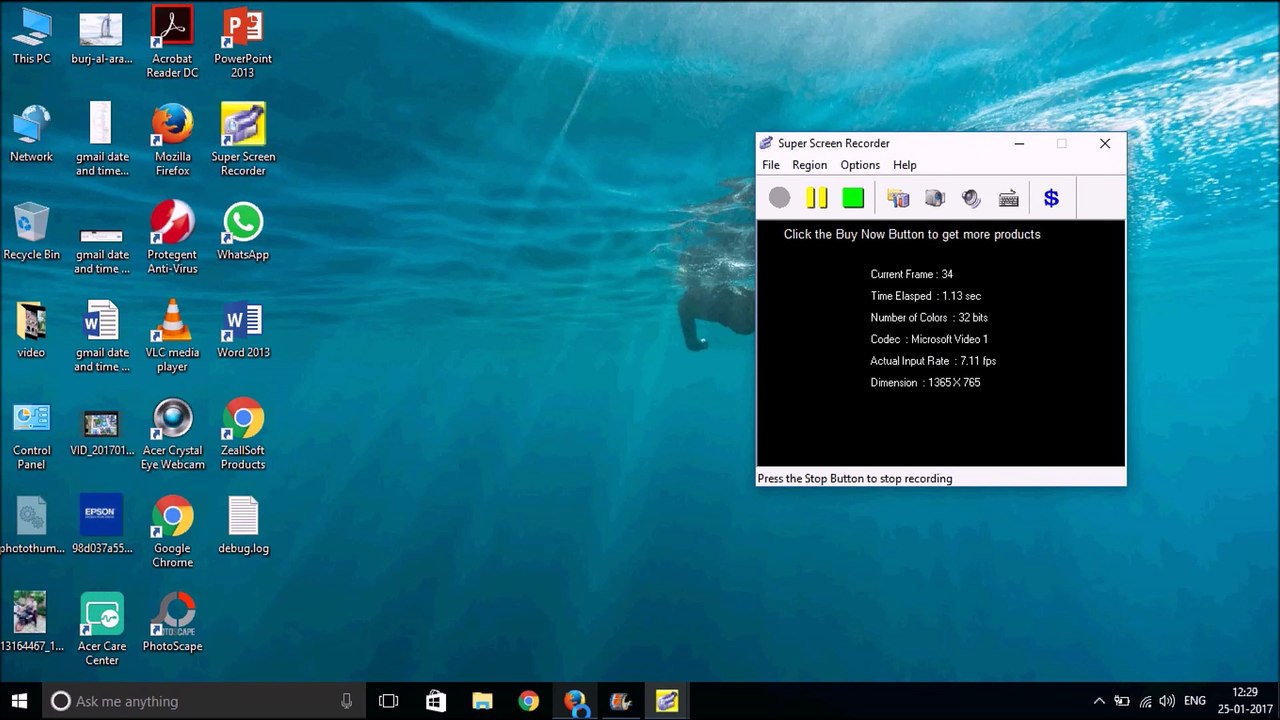Pause recording with the yellow pause button
1280x720 pixels.
(817, 198)
